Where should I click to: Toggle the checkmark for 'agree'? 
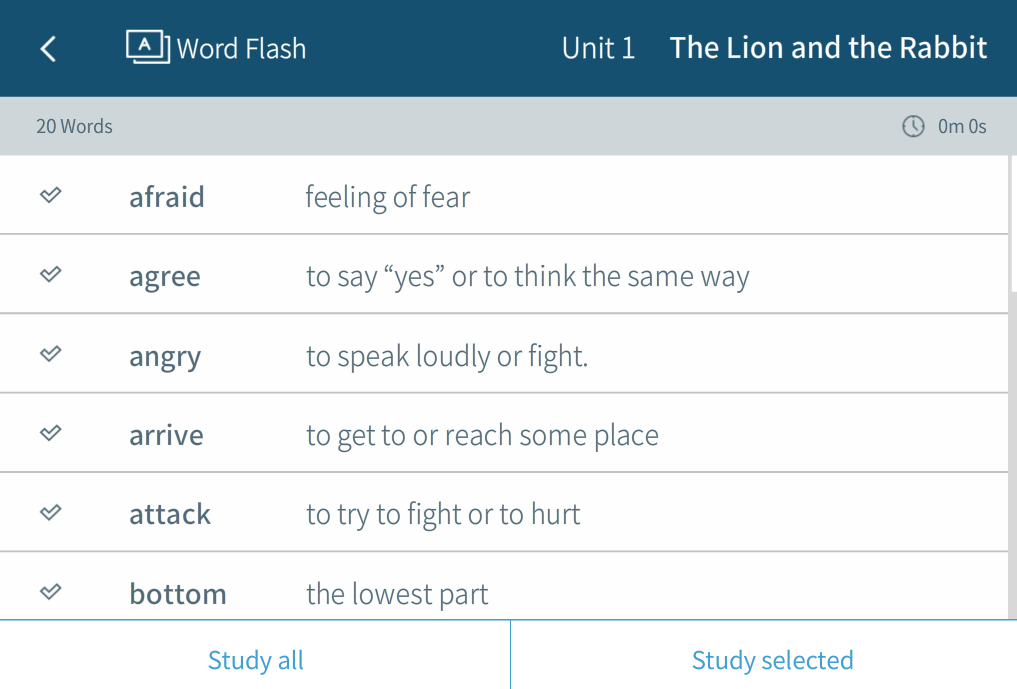[x=51, y=274]
